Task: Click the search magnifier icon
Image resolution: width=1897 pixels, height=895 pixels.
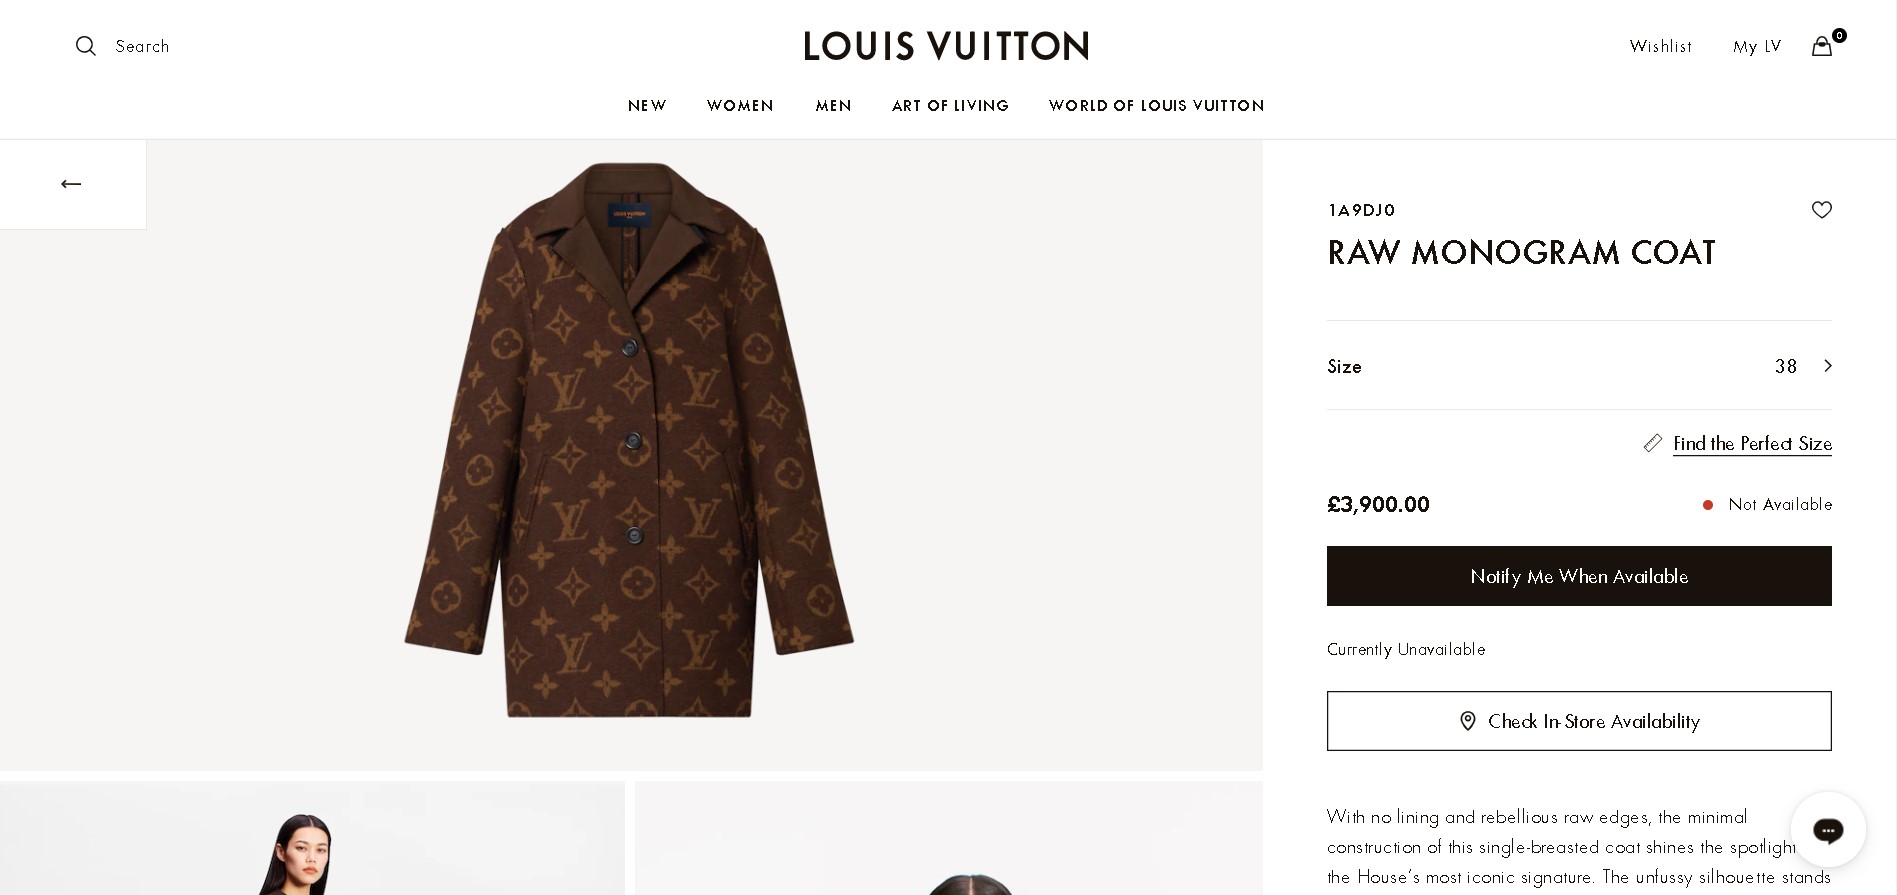Action: click(86, 46)
